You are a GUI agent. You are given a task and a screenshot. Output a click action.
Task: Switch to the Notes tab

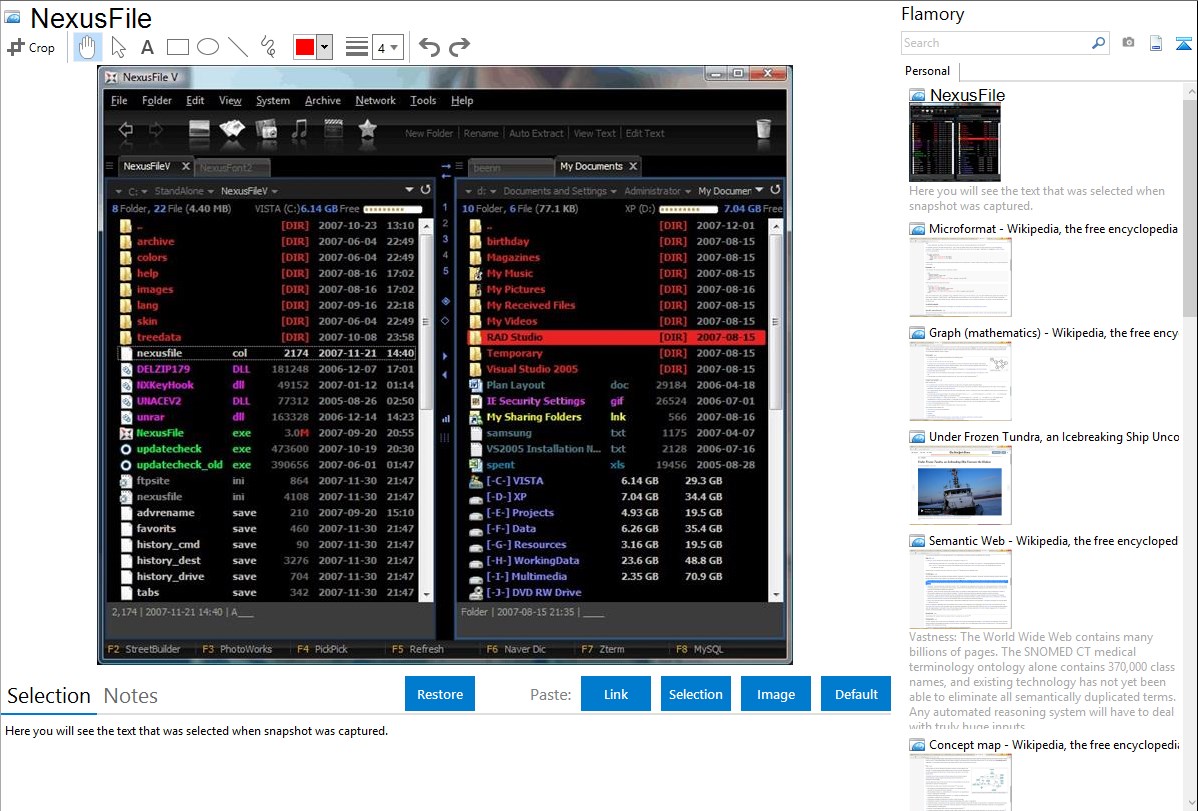131,696
